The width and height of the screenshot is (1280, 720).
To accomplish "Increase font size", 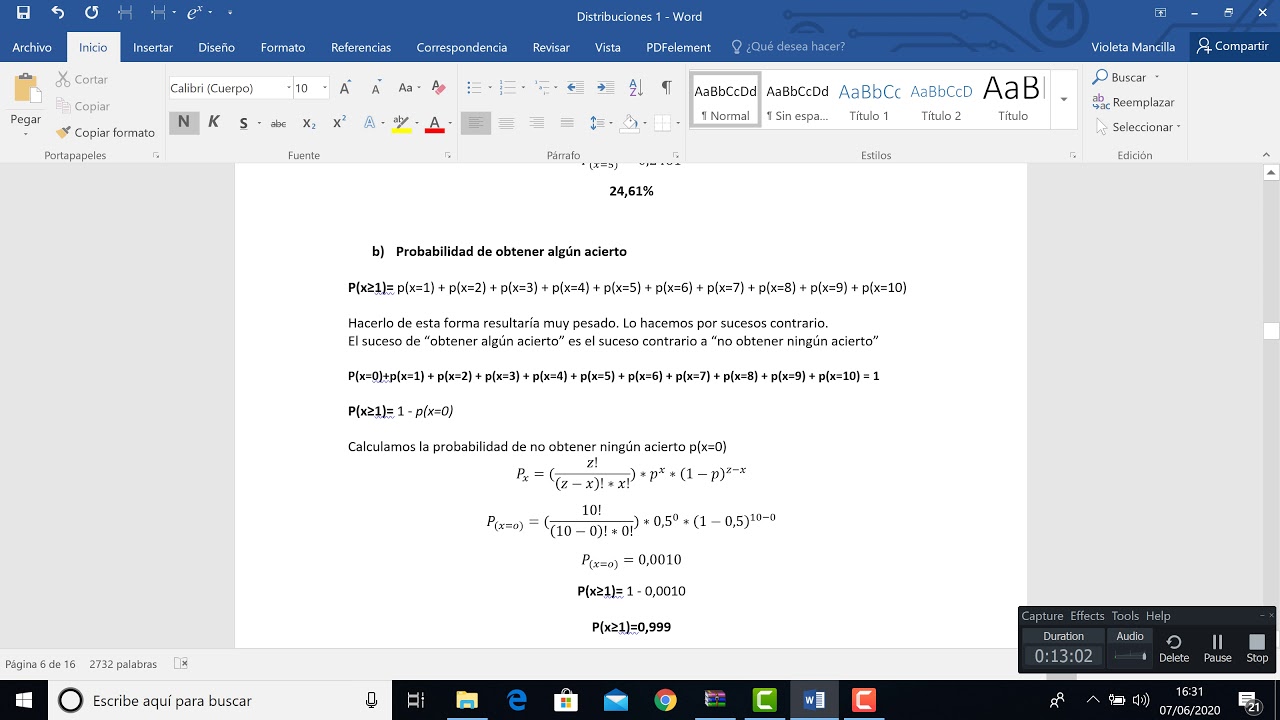I will tap(345, 88).
